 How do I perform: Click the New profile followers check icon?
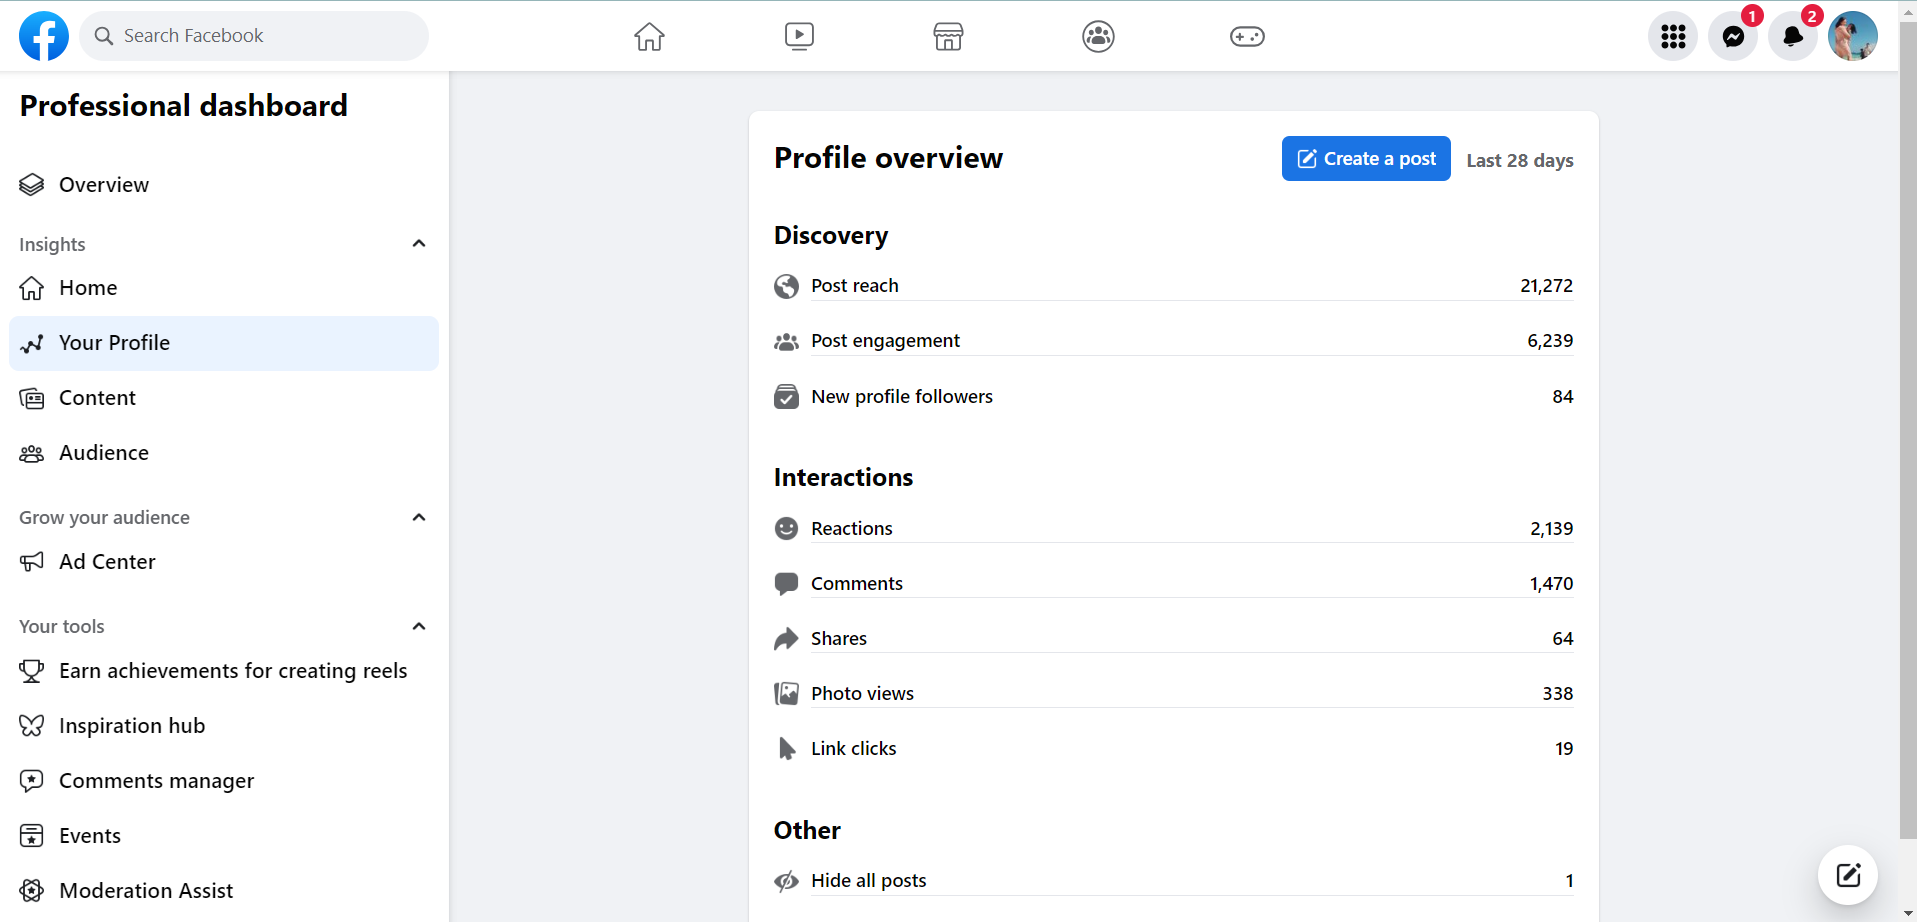coord(786,397)
